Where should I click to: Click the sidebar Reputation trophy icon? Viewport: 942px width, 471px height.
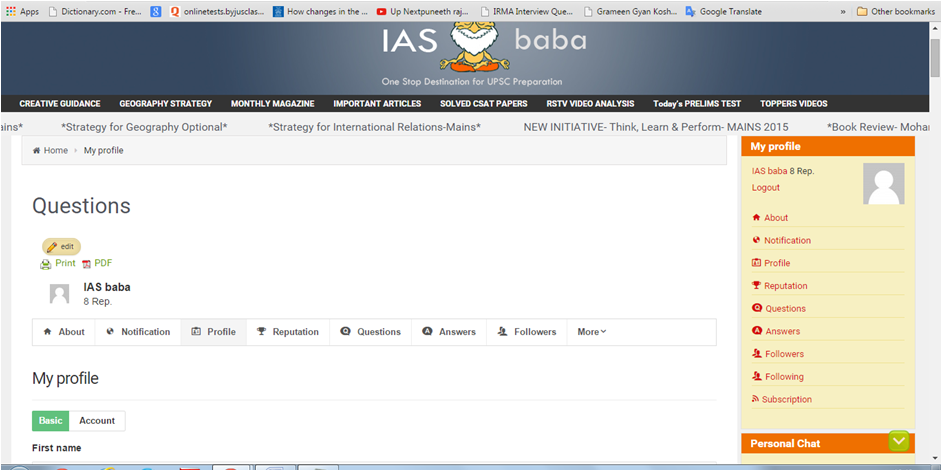(x=756, y=285)
